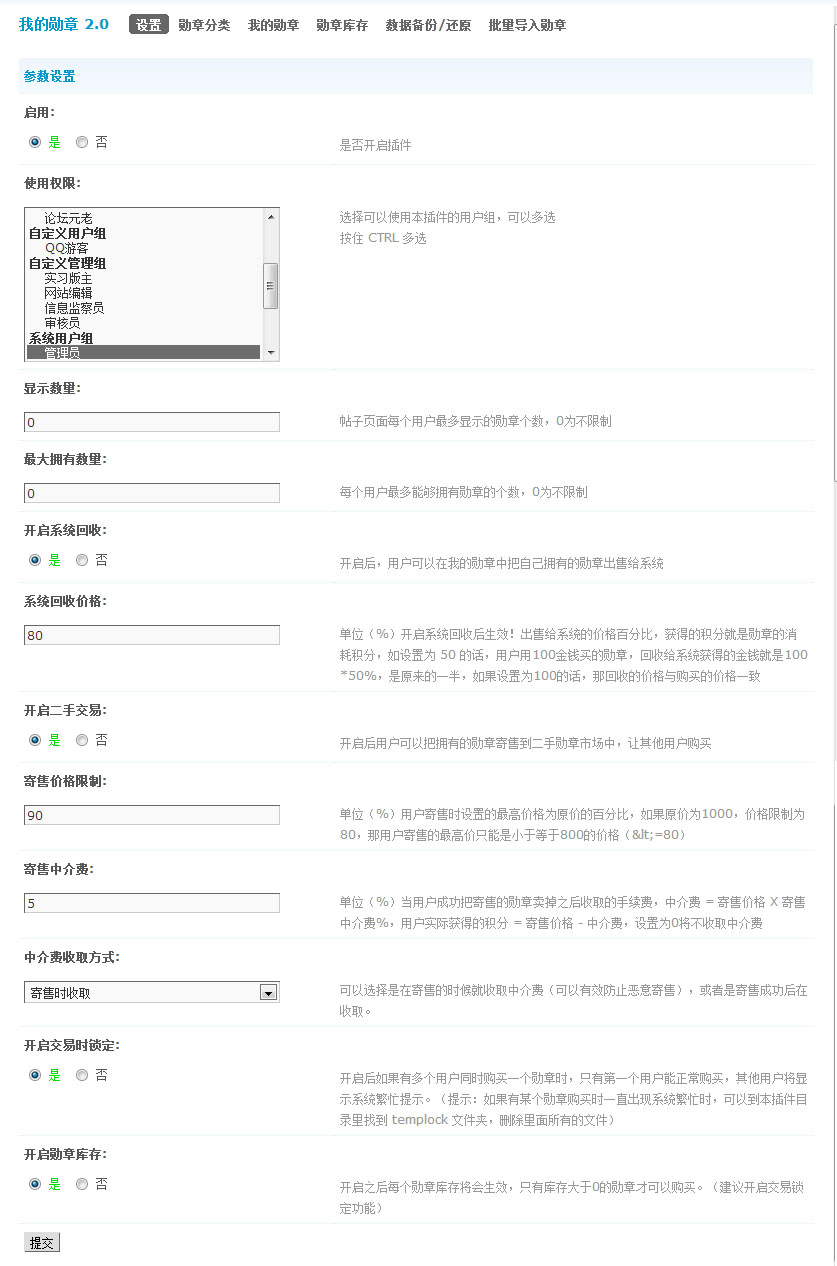Image resolution: width=837 pixels, height=1266 pixels.
Task: Select 是 radio for 开启系统回收
Action: [36, 560]
